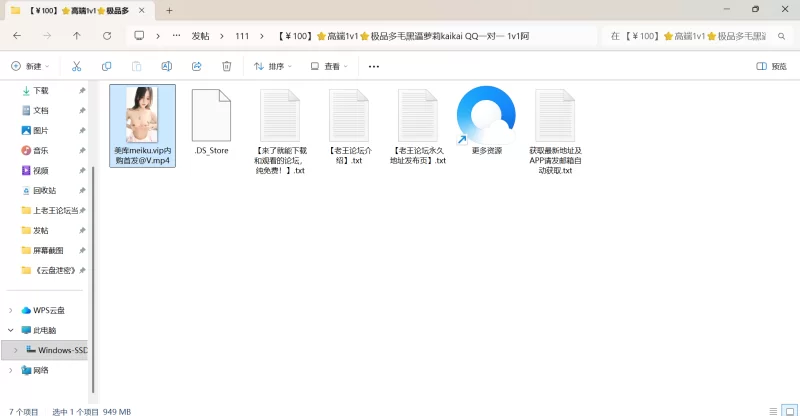Click the pin icon beside 视频
800x416 pixels.
[x=82, y=170]
